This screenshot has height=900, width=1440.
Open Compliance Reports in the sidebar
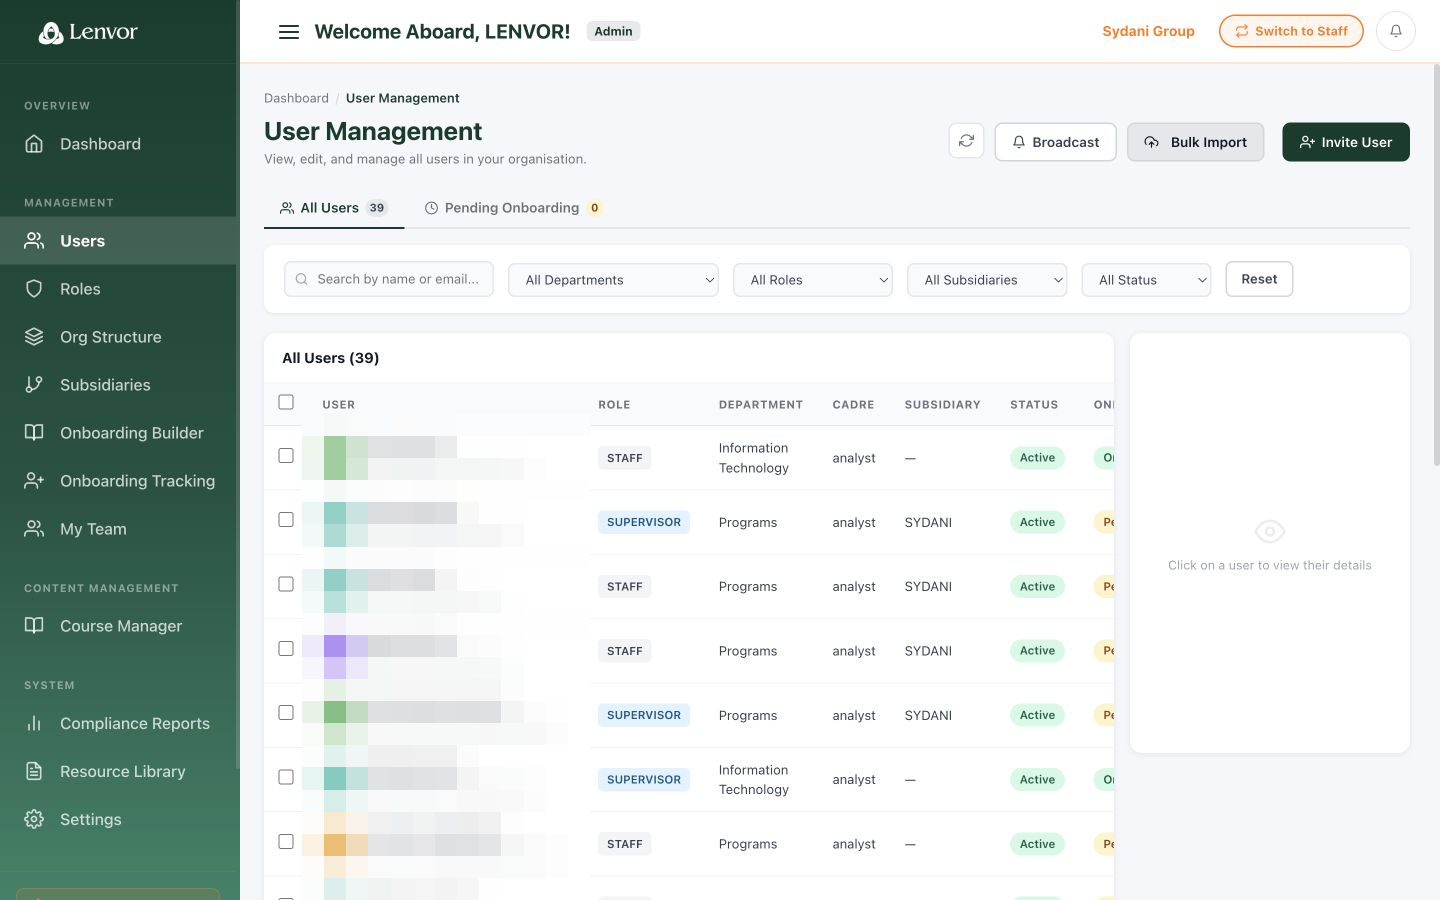pyautogui.click(x=118, y=723)
